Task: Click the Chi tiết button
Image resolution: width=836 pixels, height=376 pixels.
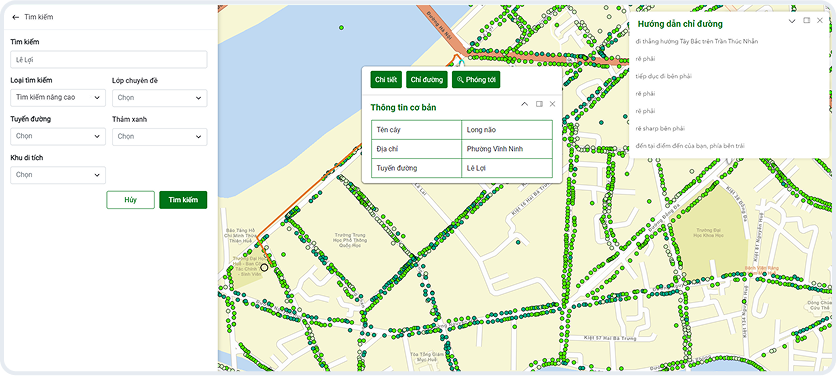Action: pyautogui.click(x=386, y=79)
